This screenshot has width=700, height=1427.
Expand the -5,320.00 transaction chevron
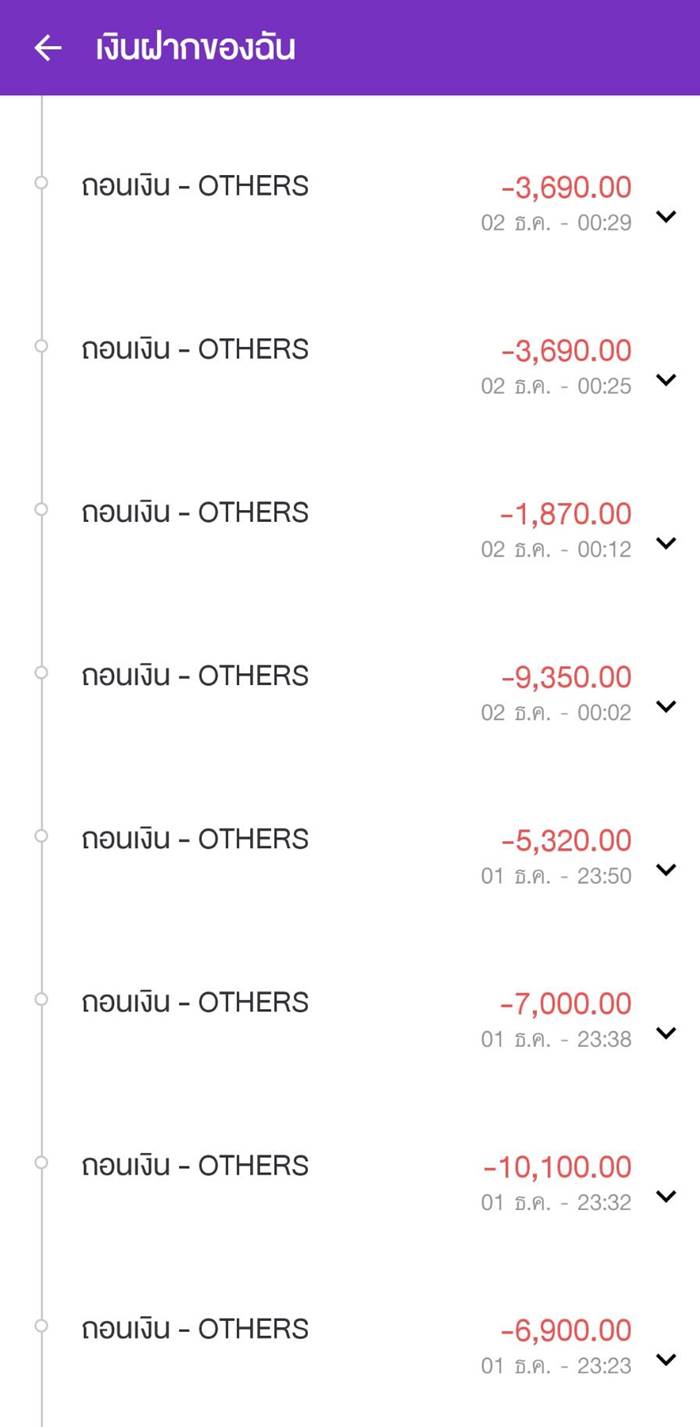[x=666, y=870]
